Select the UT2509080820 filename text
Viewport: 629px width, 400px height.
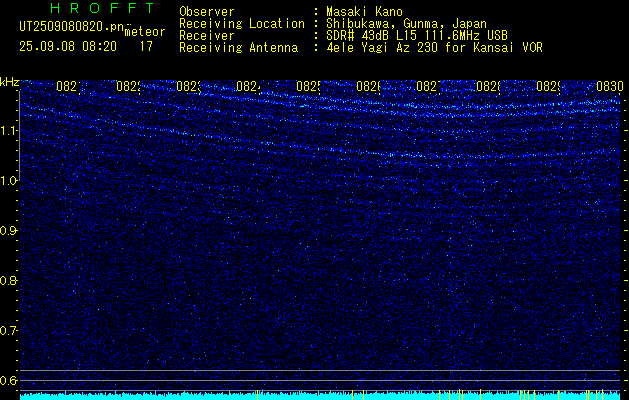pyautogui.click(x=71, y=27)
